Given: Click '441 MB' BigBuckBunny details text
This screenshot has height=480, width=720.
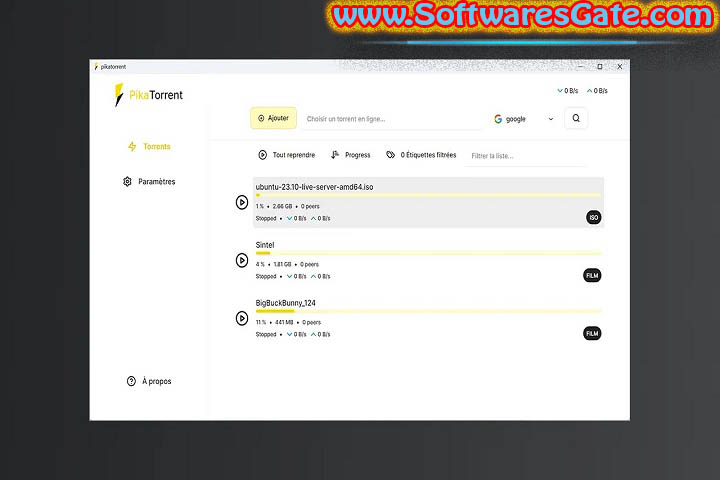Looking at the screenshot, I should pos(284,322).
